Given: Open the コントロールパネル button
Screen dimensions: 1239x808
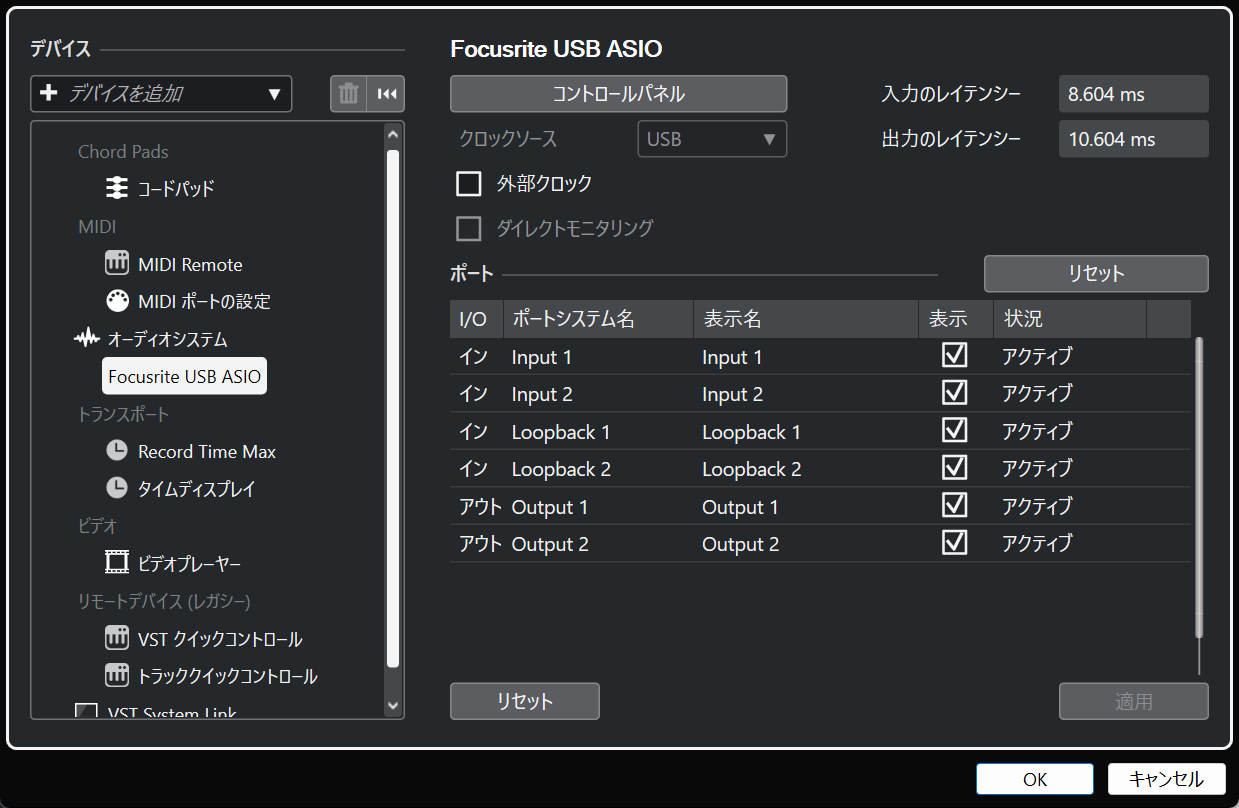Looking at the screenshot, I should tap(619, 94).
